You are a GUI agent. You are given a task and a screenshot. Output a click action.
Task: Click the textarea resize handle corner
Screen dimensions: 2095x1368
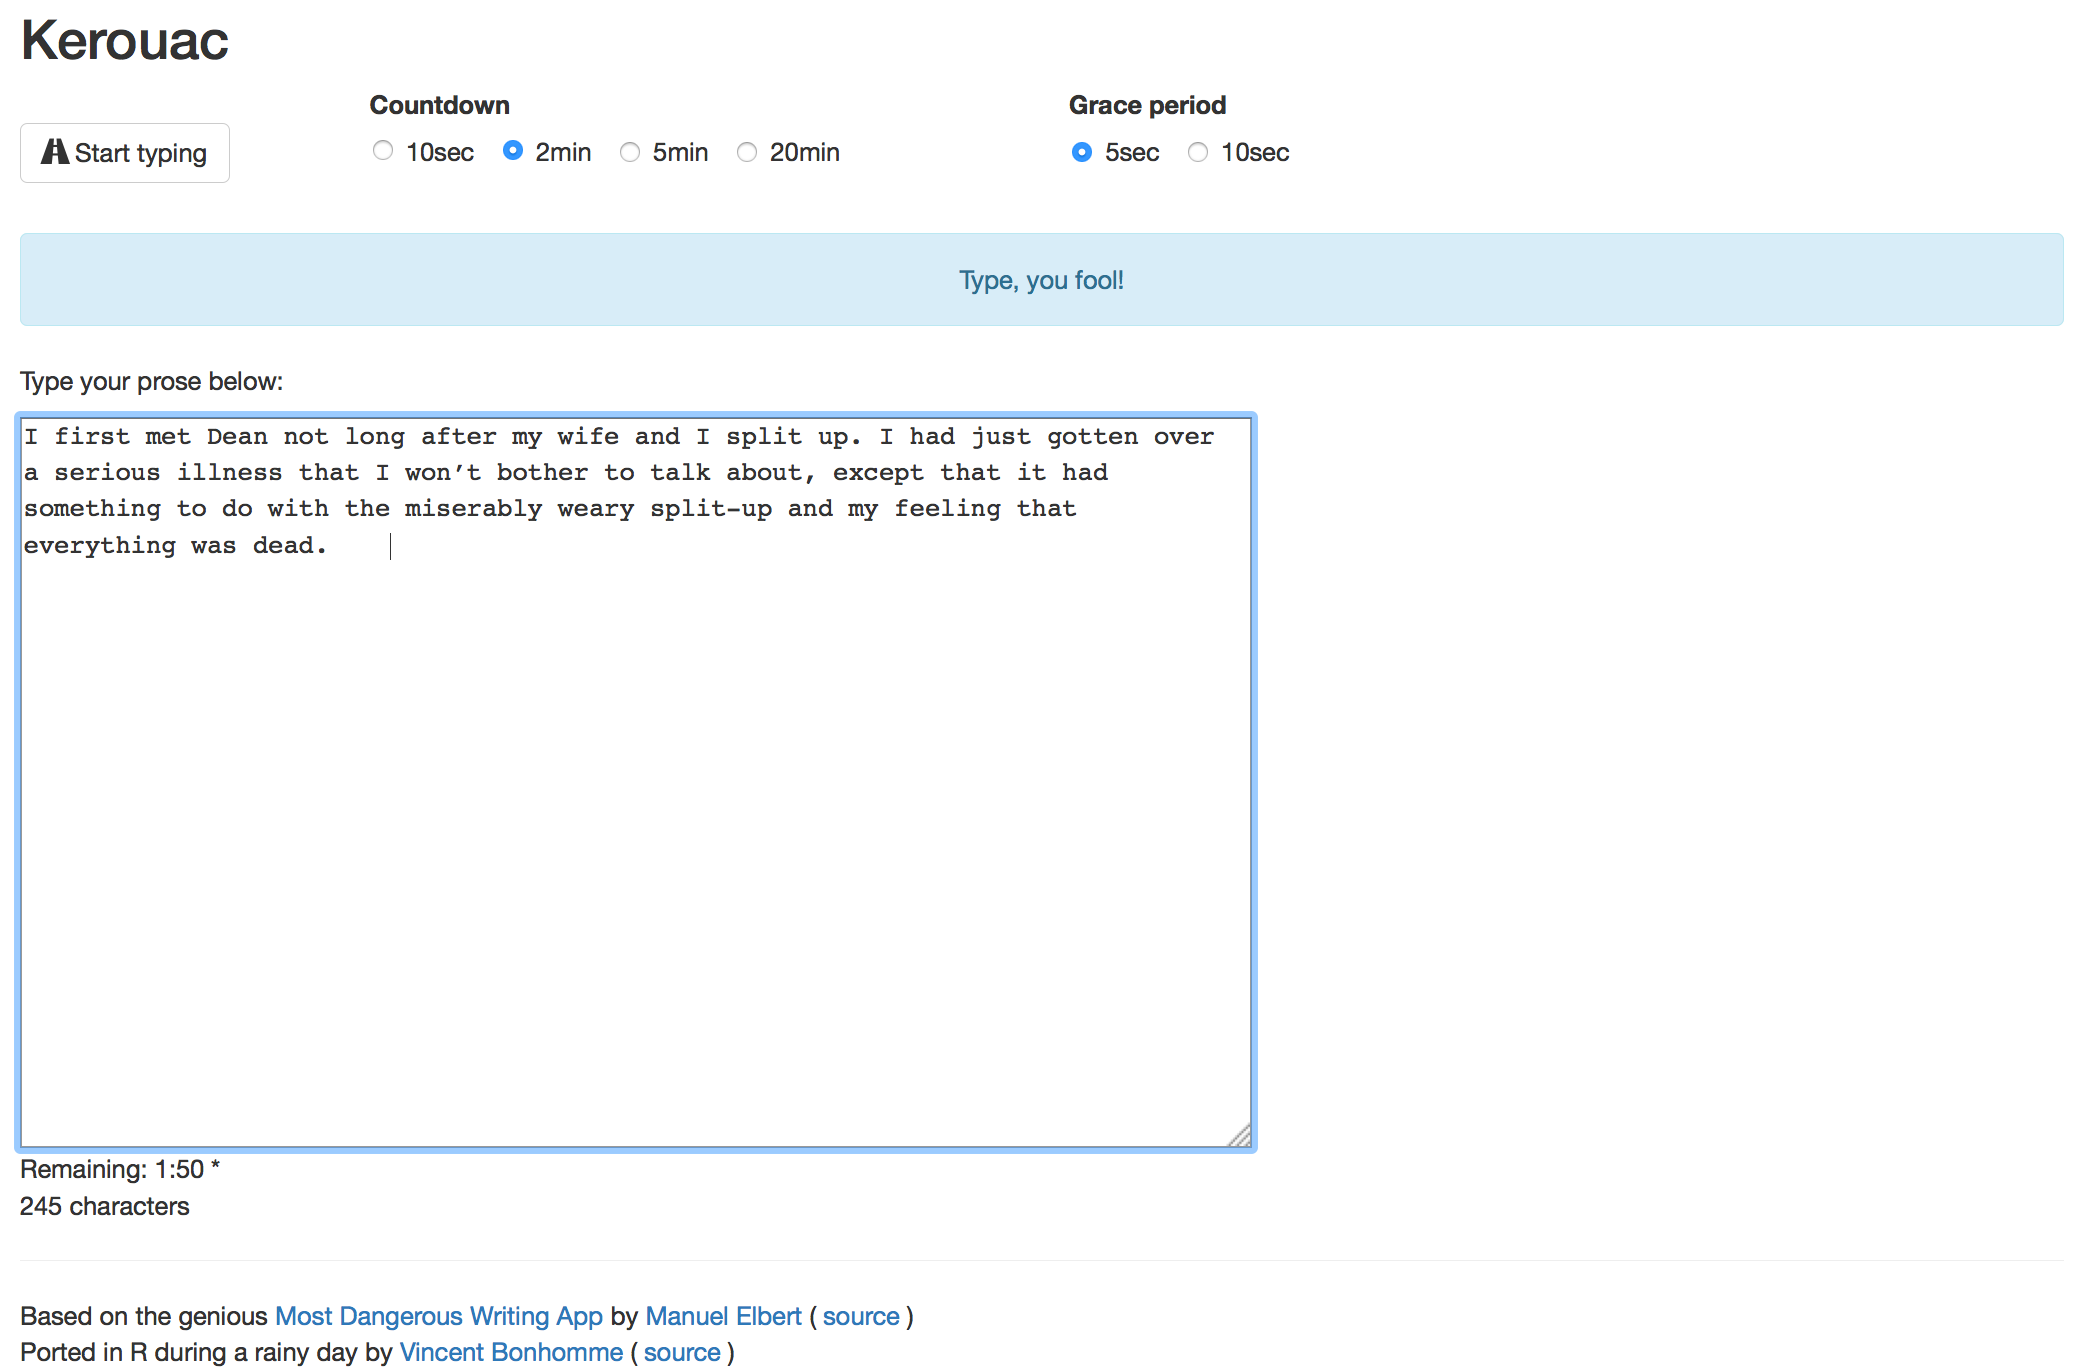[1240, 1136]
